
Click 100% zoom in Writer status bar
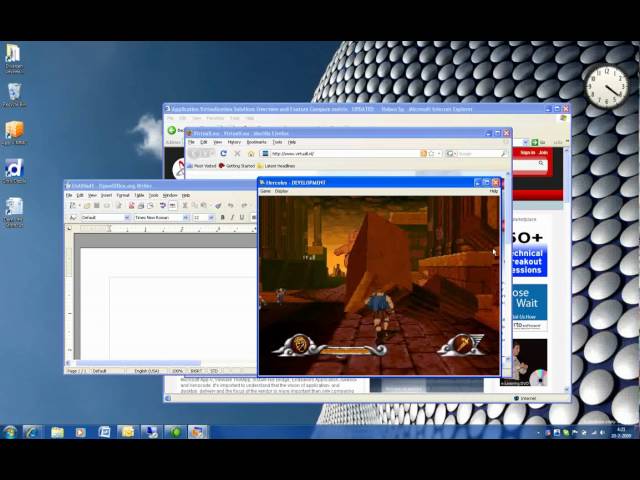[177, 371]
